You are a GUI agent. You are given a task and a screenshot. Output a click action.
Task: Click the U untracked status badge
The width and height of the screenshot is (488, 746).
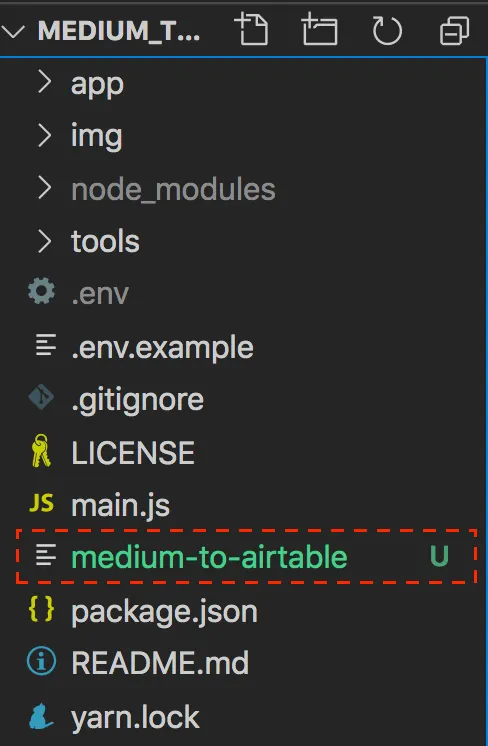439,556
